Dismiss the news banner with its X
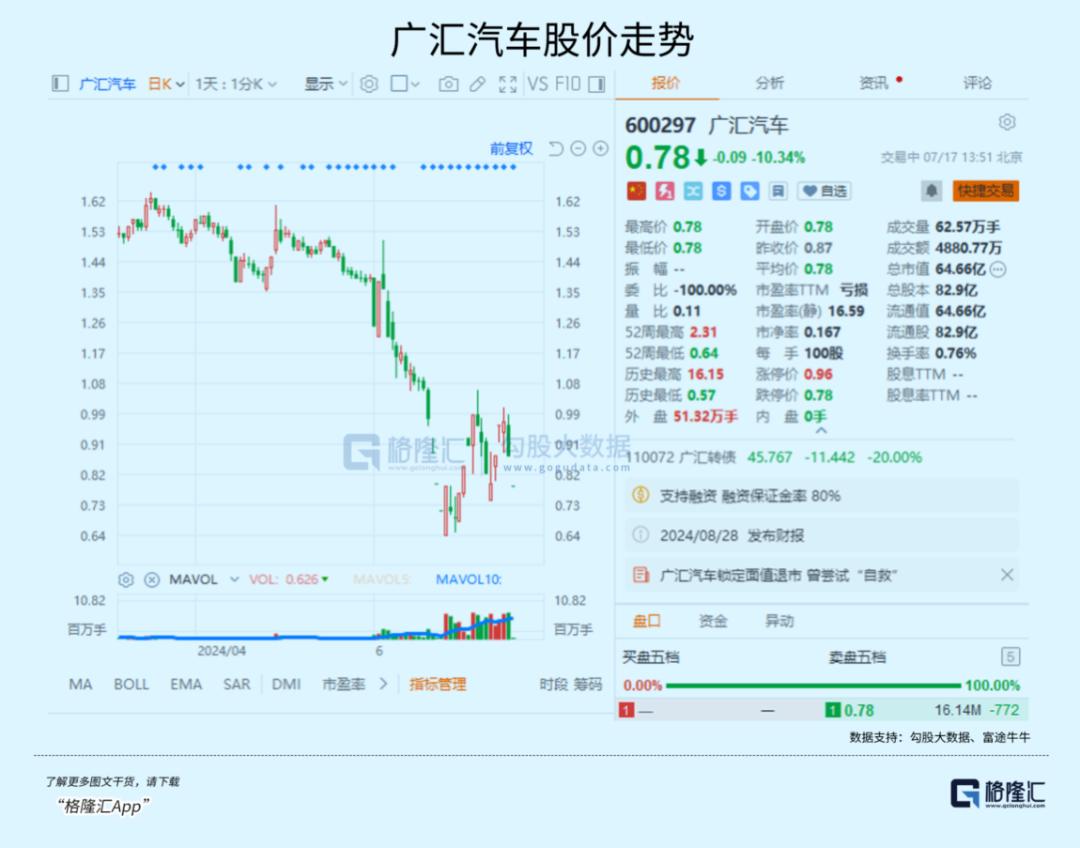This screenshot has height=848, width=1080. point(1009,574)
